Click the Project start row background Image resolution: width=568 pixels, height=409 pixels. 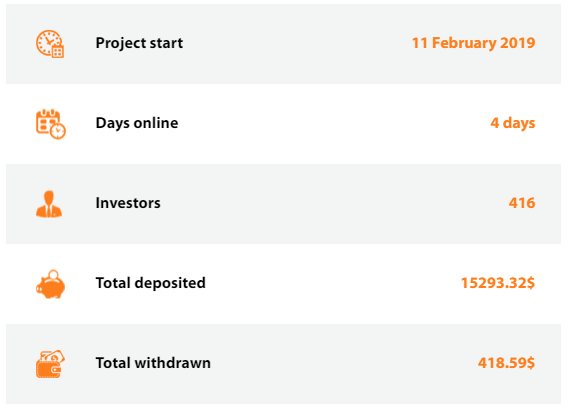tap(283, 44)
